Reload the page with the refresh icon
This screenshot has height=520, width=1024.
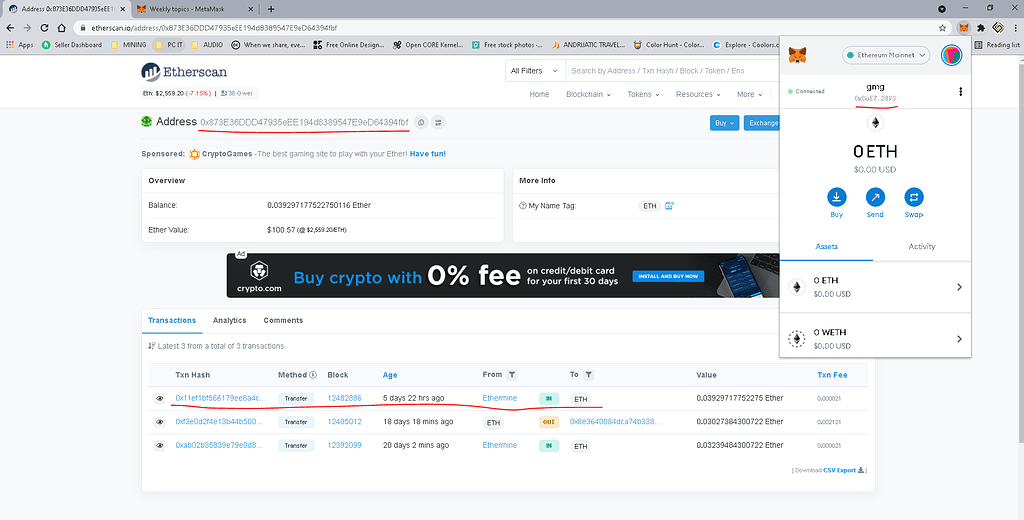[44, 28]
